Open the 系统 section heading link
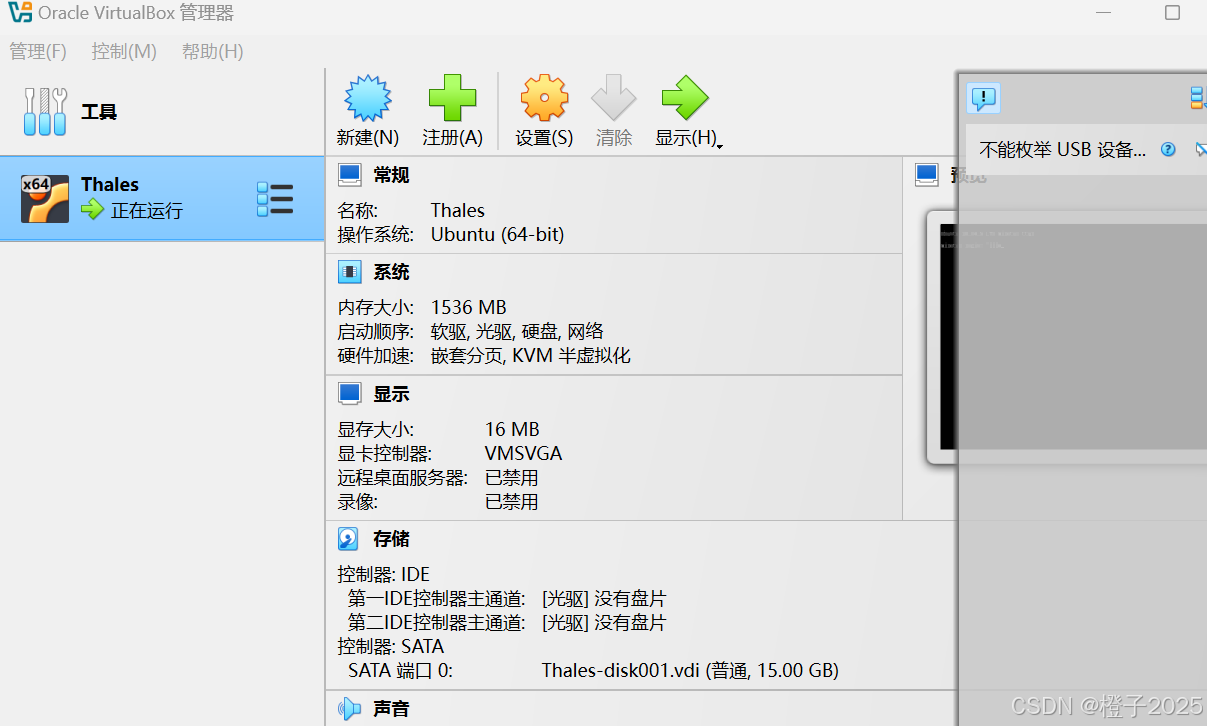Viewport: 1207px width, 726px height. point(391,272)
